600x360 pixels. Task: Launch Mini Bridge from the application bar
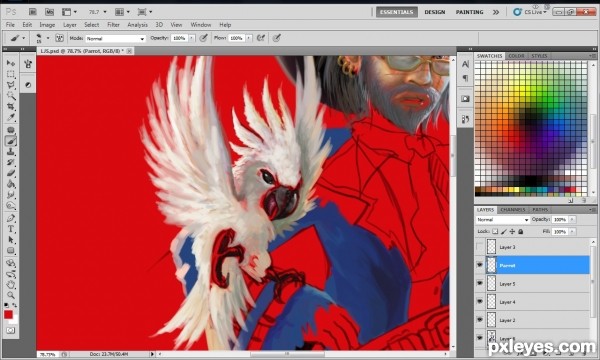tap(49, 12)
